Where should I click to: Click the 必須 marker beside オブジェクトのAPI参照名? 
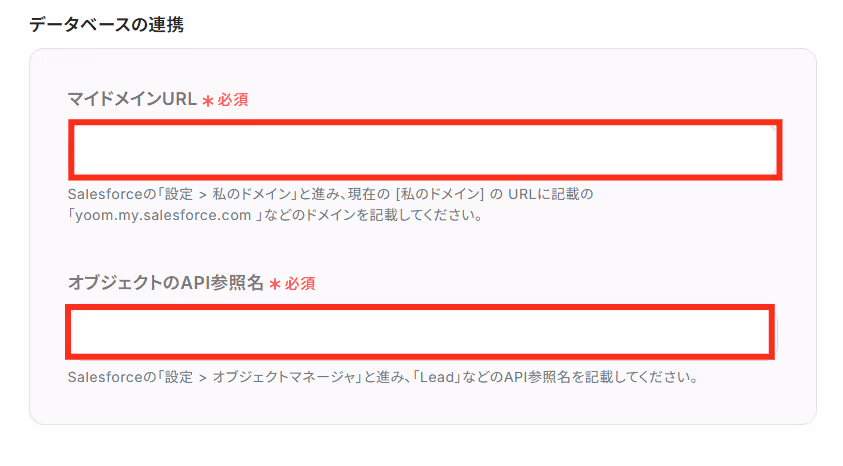[x=300, y=284]
